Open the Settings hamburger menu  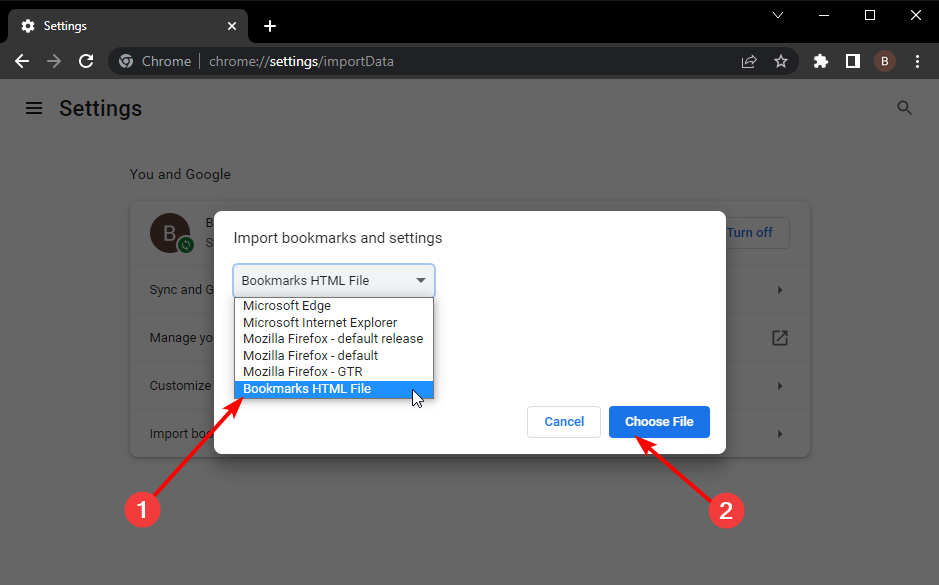(x=34, y=108)
